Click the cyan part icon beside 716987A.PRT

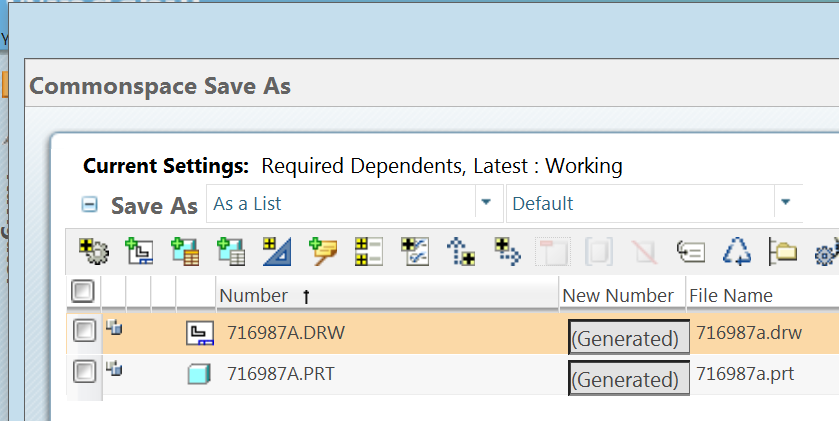tap(199, 374)
